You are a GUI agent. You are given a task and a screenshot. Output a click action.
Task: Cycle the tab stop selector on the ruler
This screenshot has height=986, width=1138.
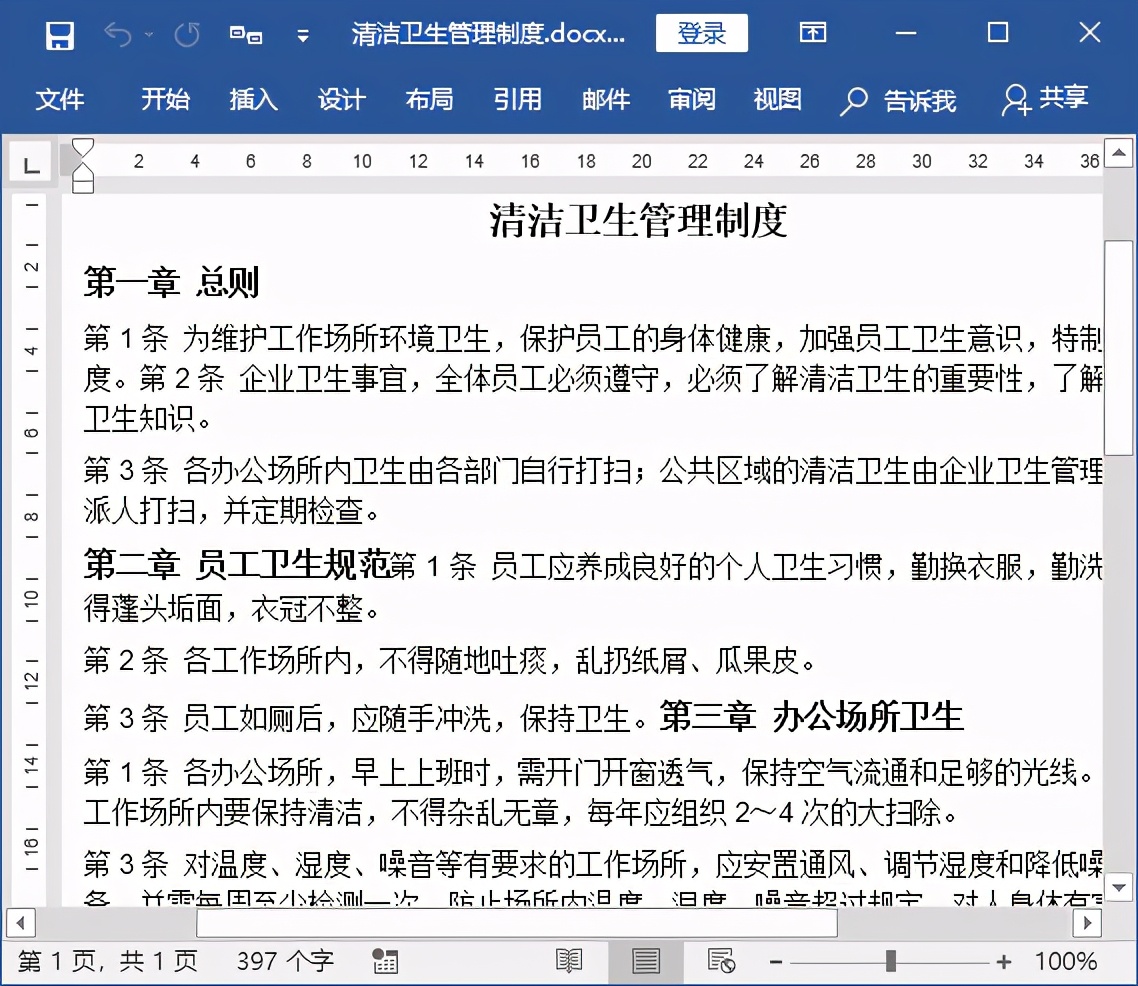30,163
